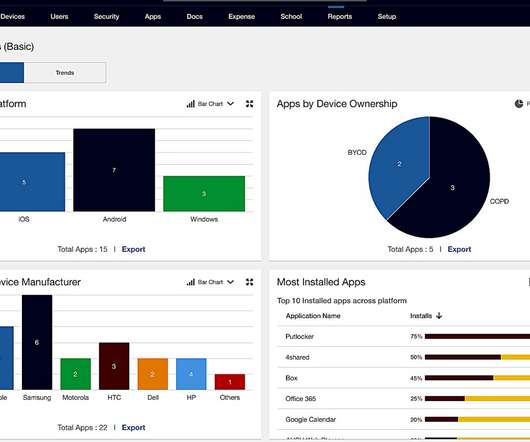
Task: Go to the School navigation tab
Action: [x=291, y=17]
